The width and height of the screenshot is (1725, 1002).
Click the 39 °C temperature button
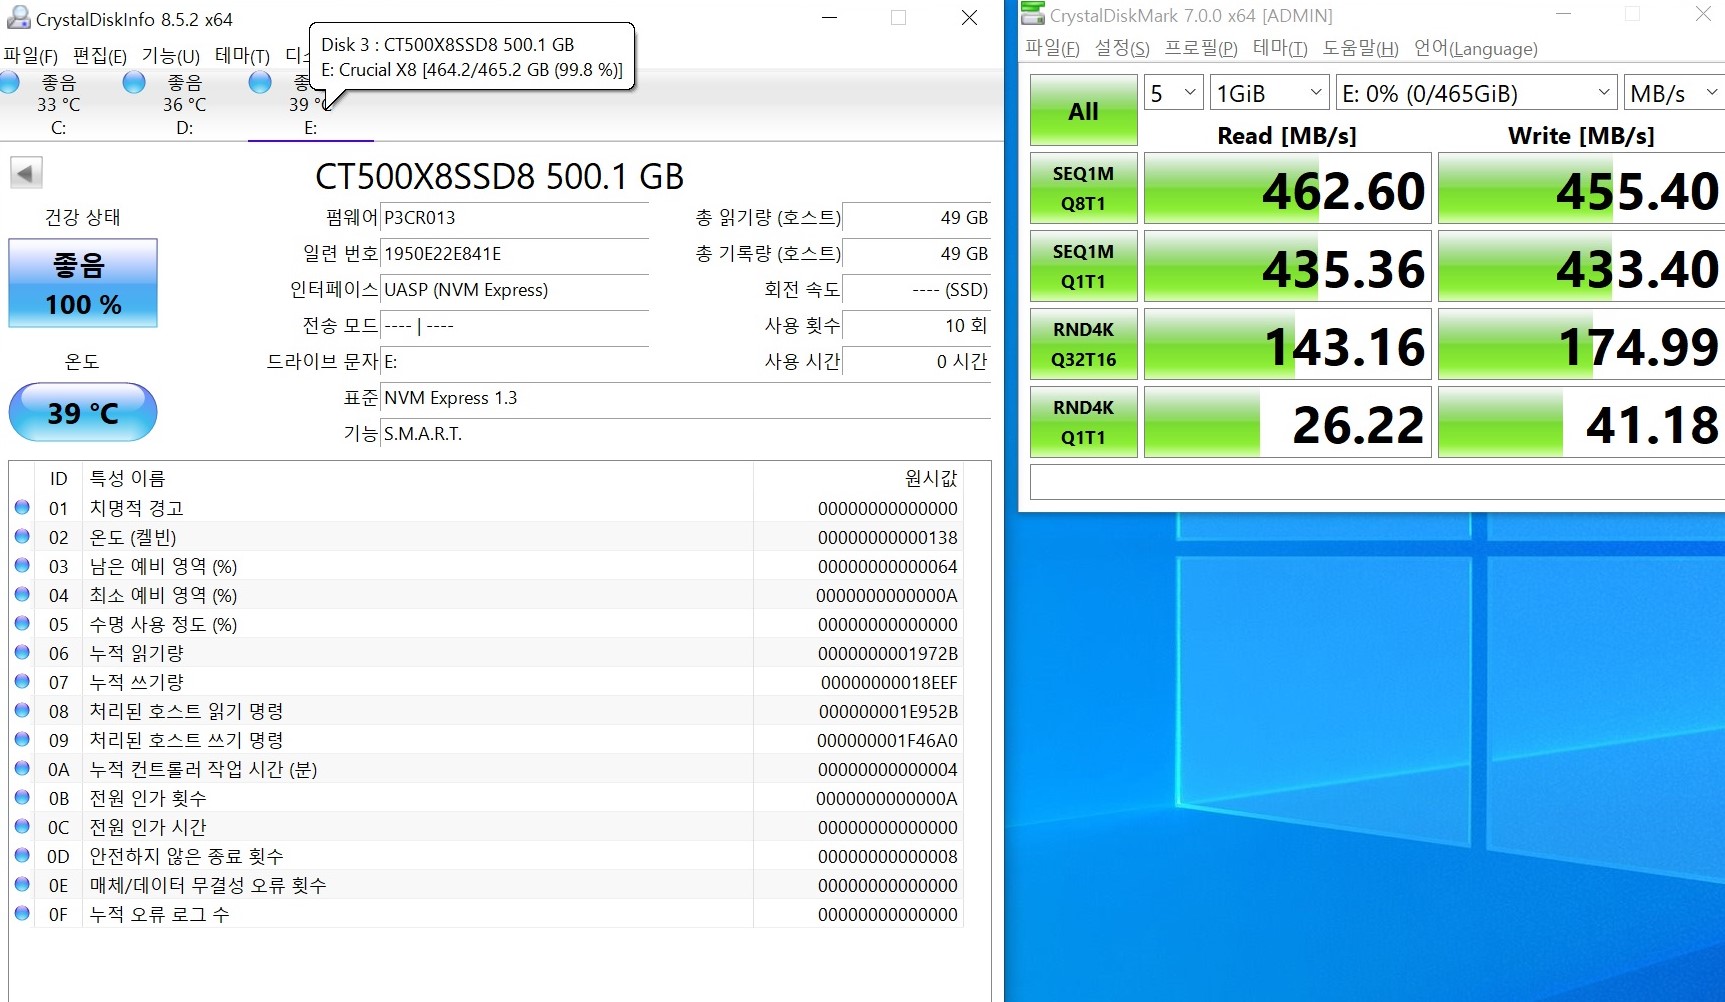click(x=83, y=412)
